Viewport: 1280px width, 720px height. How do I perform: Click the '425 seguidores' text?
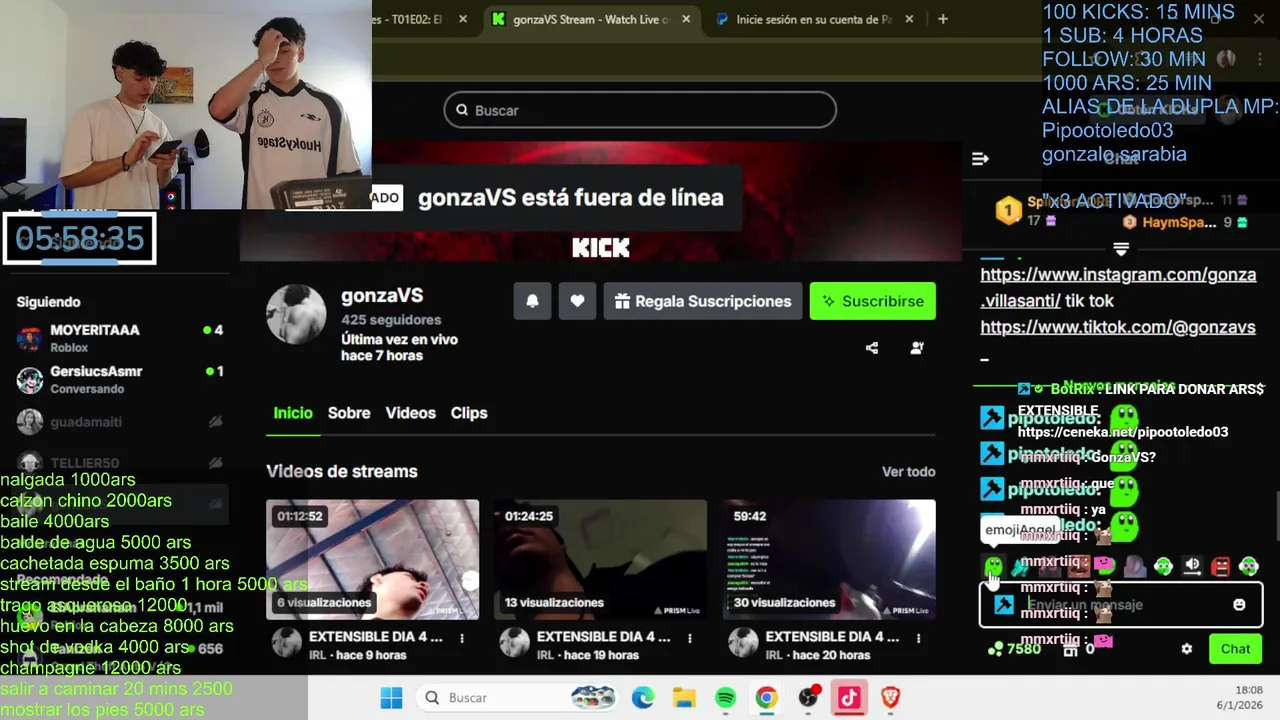tap(391, 320)
